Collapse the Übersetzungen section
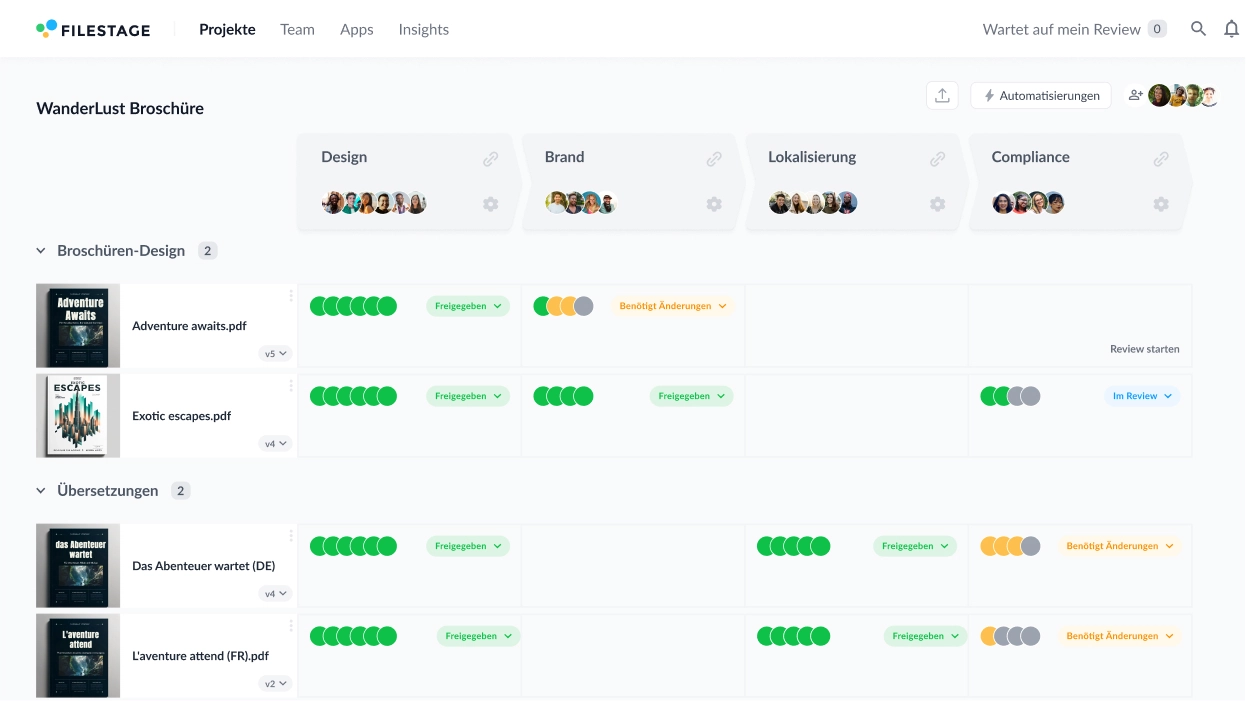Viewport: 1246px width, 701px height. (39, 490)
